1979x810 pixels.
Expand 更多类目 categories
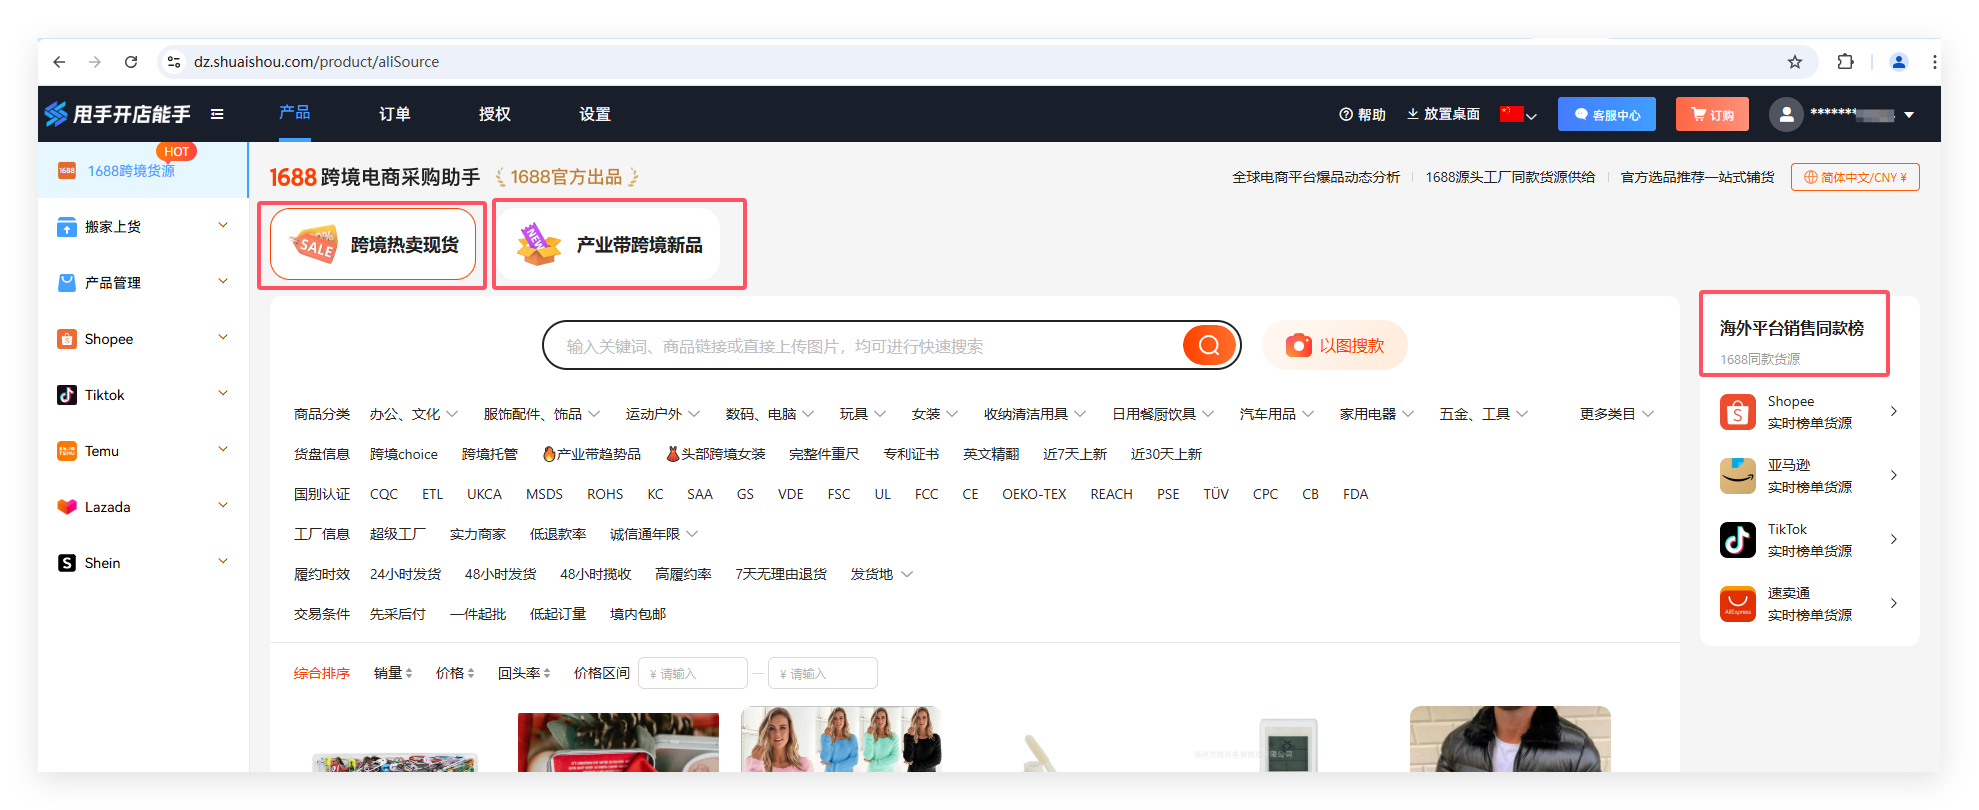1616,414
